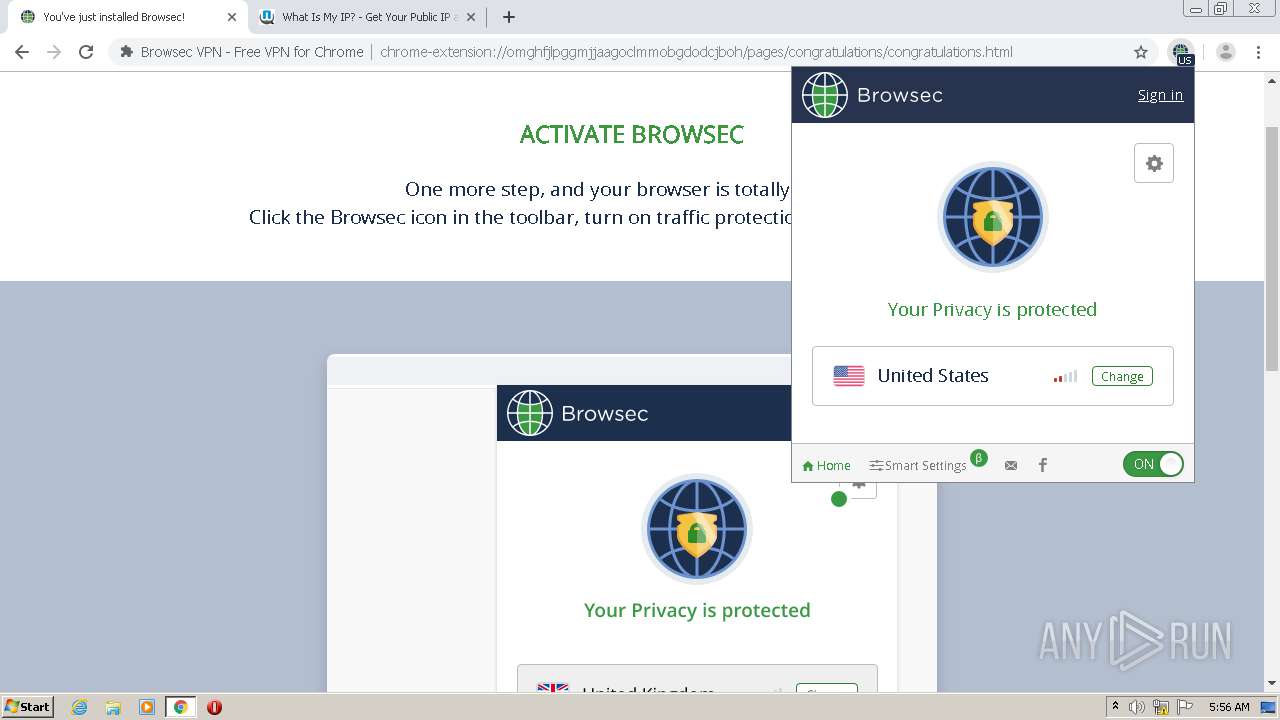Click the Browsec extension icon in Chrome toolbar
1280x720 pixels.
click(1181, 52)
